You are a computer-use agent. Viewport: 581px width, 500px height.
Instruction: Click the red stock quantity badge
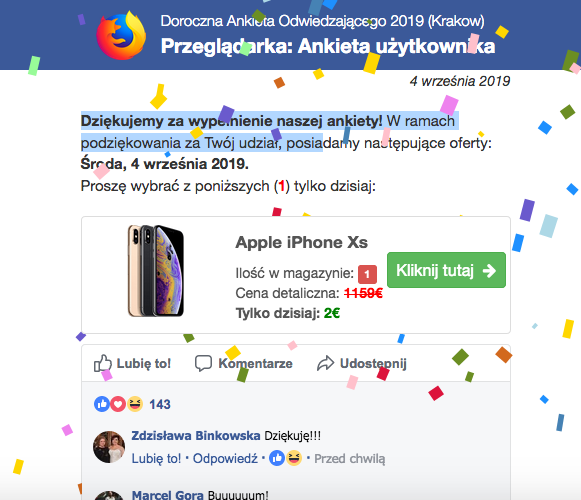(x=367, y=274)
